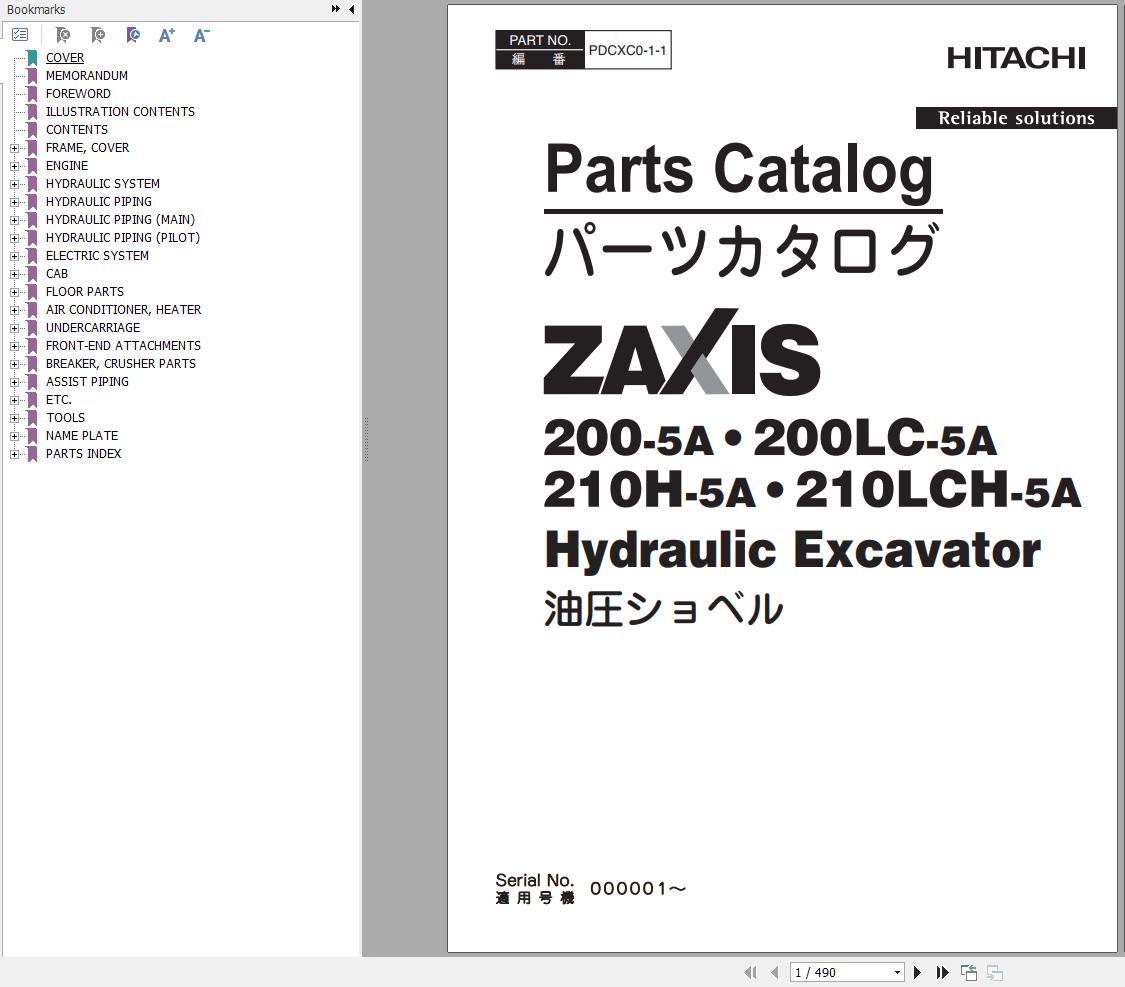The height and width of the screenshot is (987, 1125).
Task: Go to the previous page
Action: tap(774, 973)
